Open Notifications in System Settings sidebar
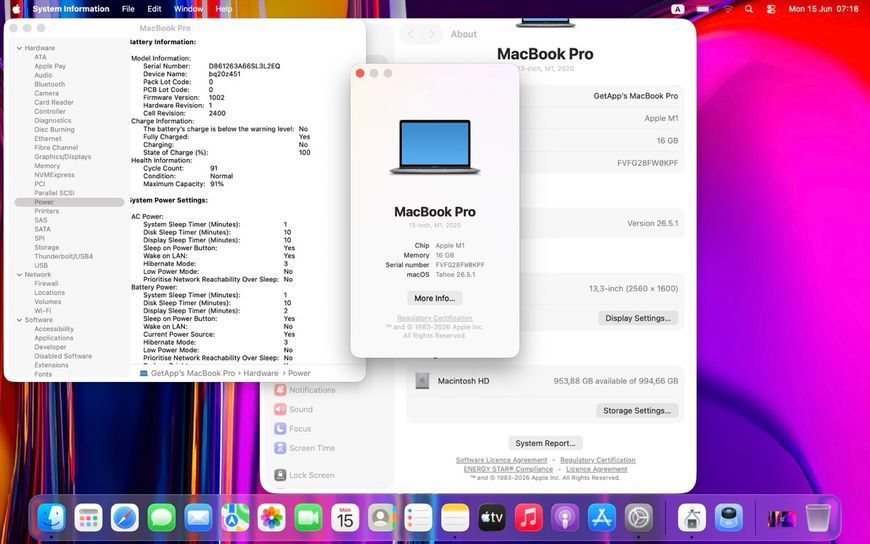The height and width of the screenshot is (544, 870). point(305,390)
